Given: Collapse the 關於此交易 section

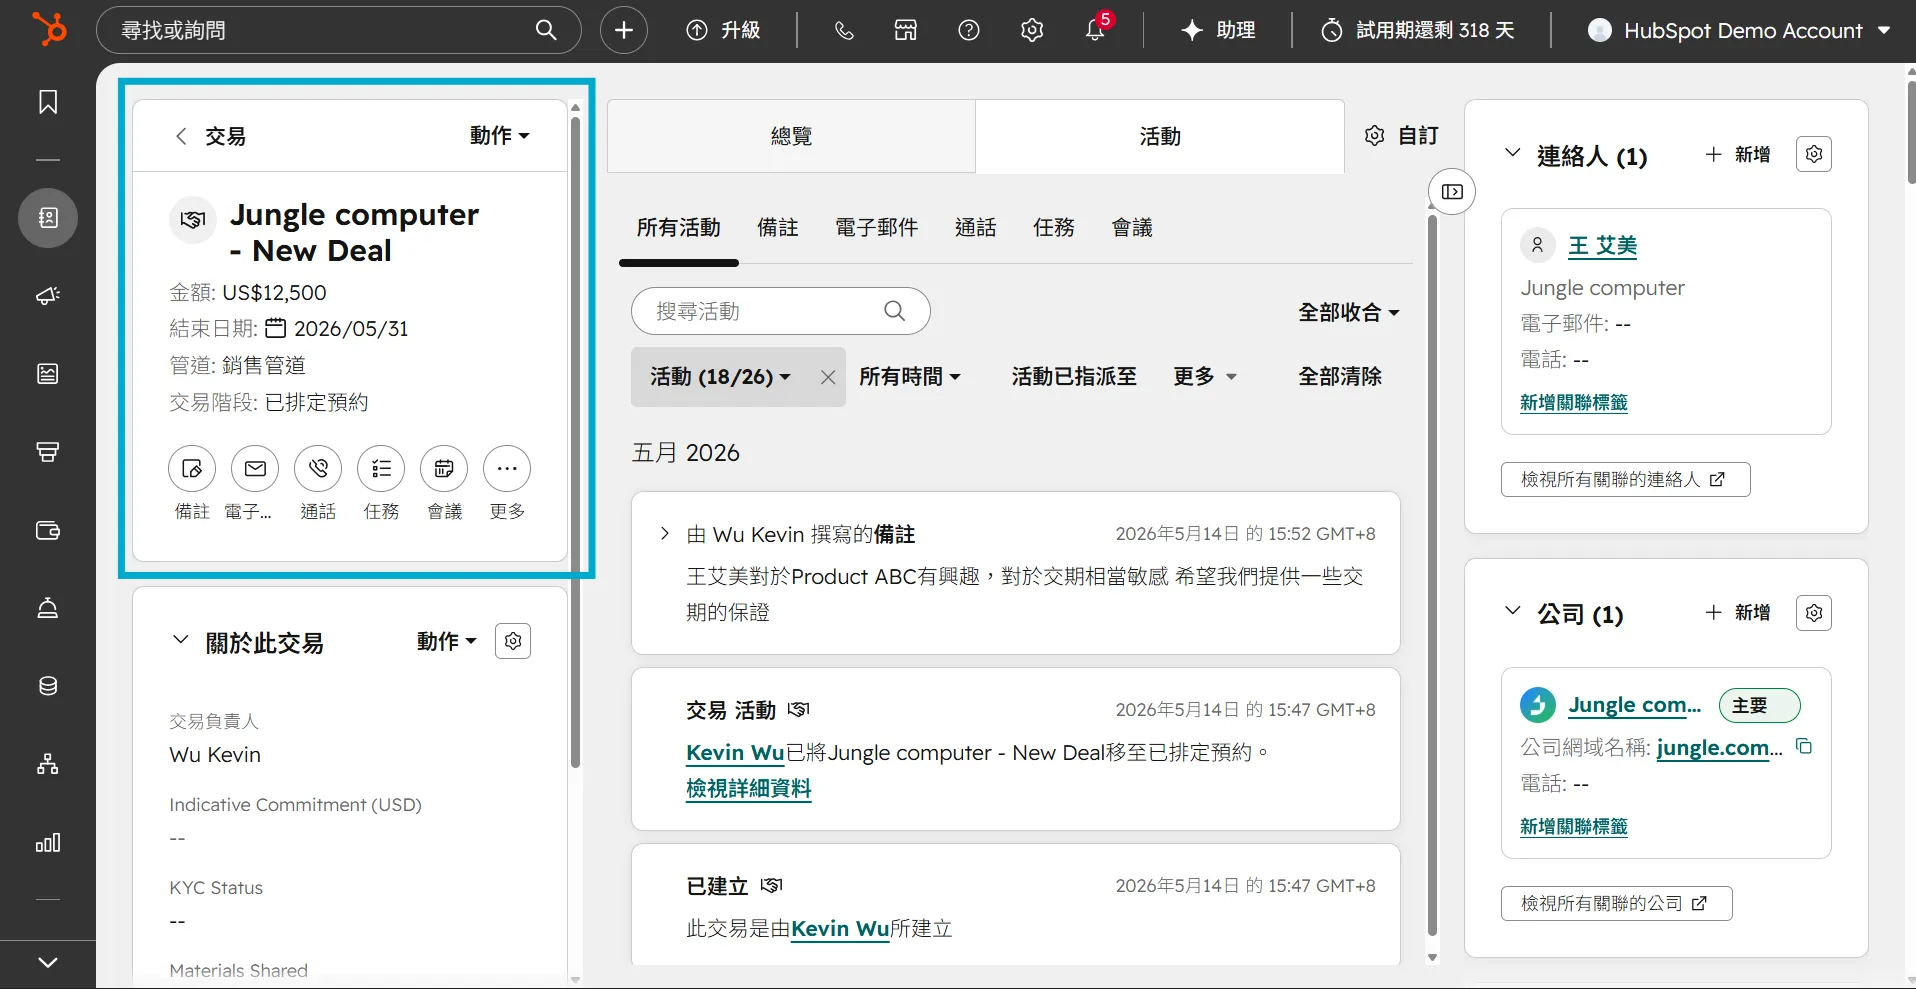Looking at the screenshot, I should tap(180, 640).
